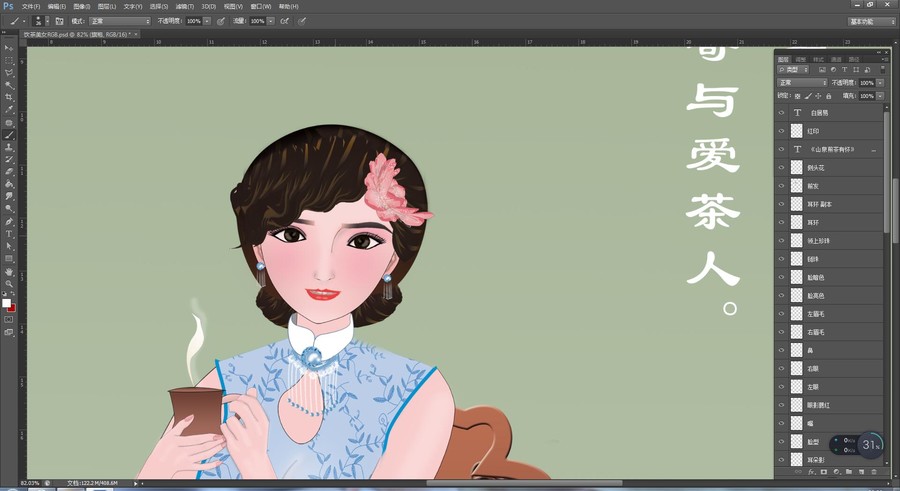The width and height of the screenshot is (900, 491).
Task: Open the opacity dropdown arrow in options bar
Action: 207,21
